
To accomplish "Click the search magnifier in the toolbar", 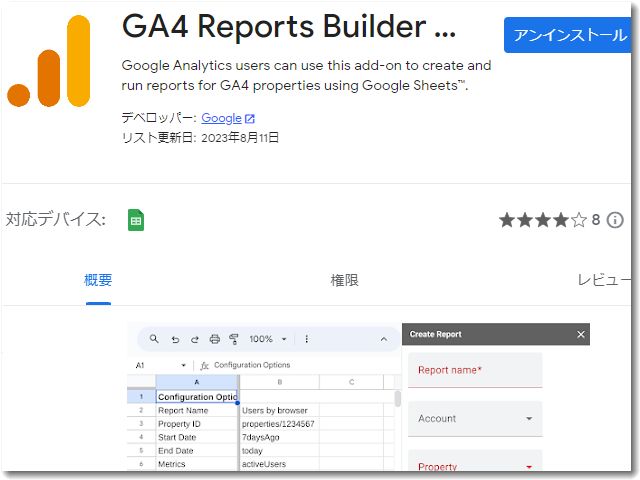I will [x=154, y=339].
